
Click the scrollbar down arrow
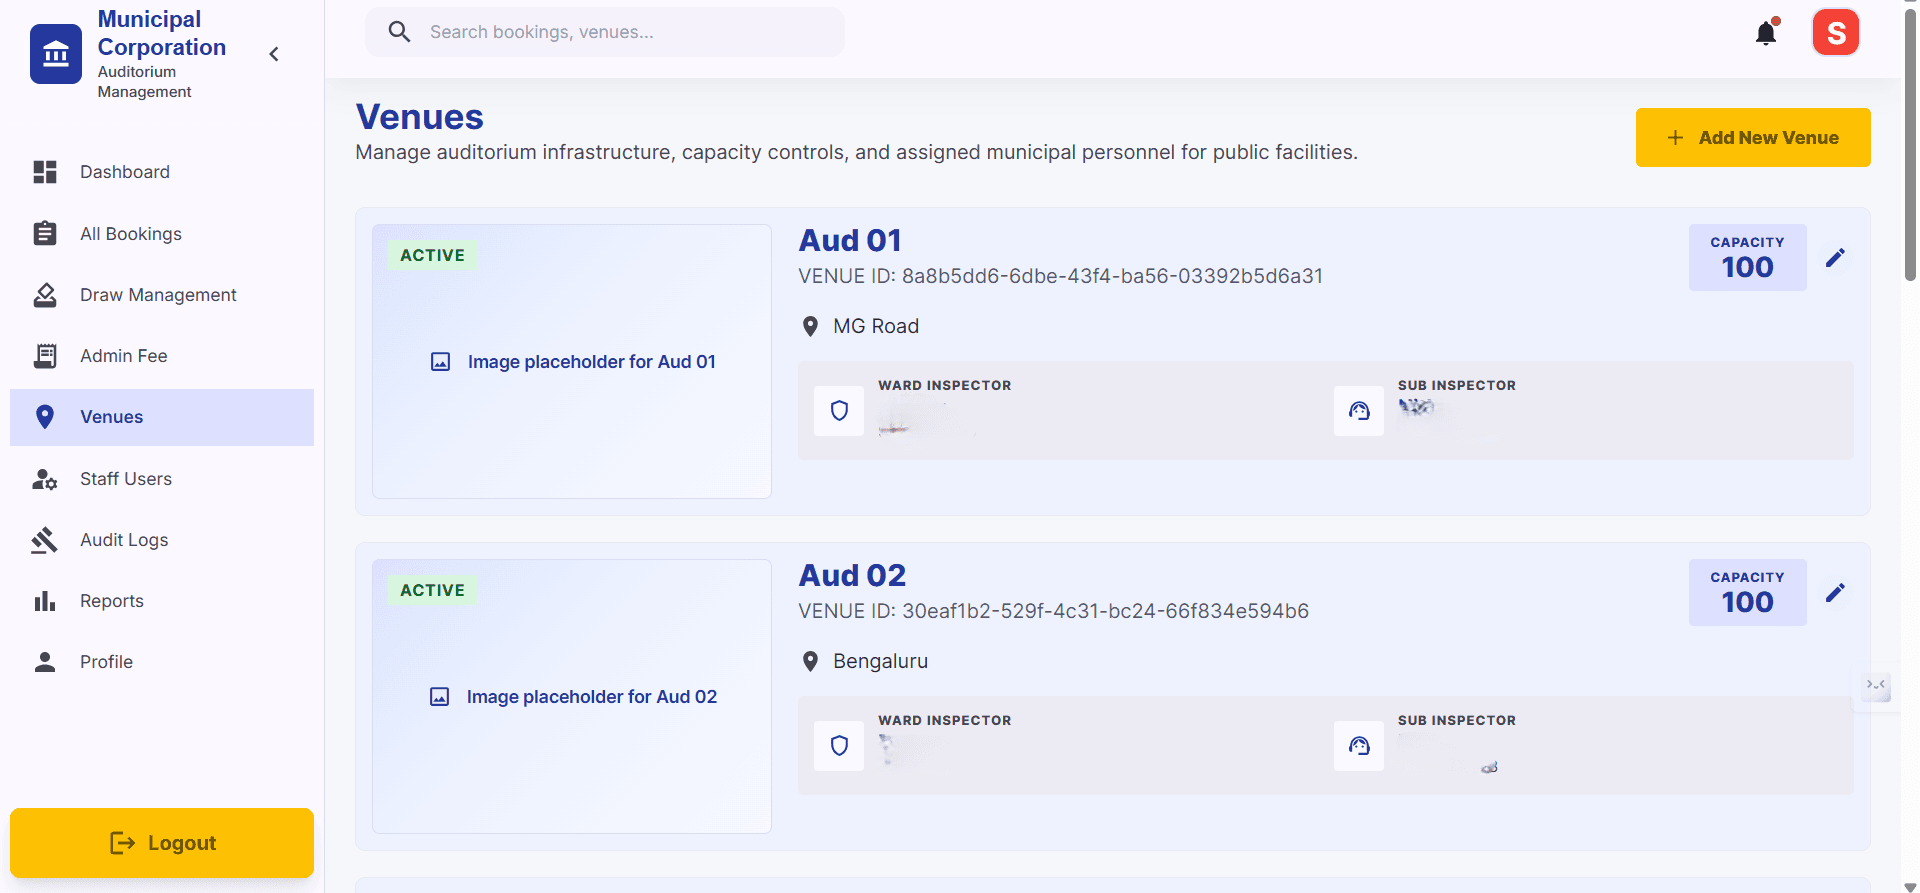[1910, 886]
